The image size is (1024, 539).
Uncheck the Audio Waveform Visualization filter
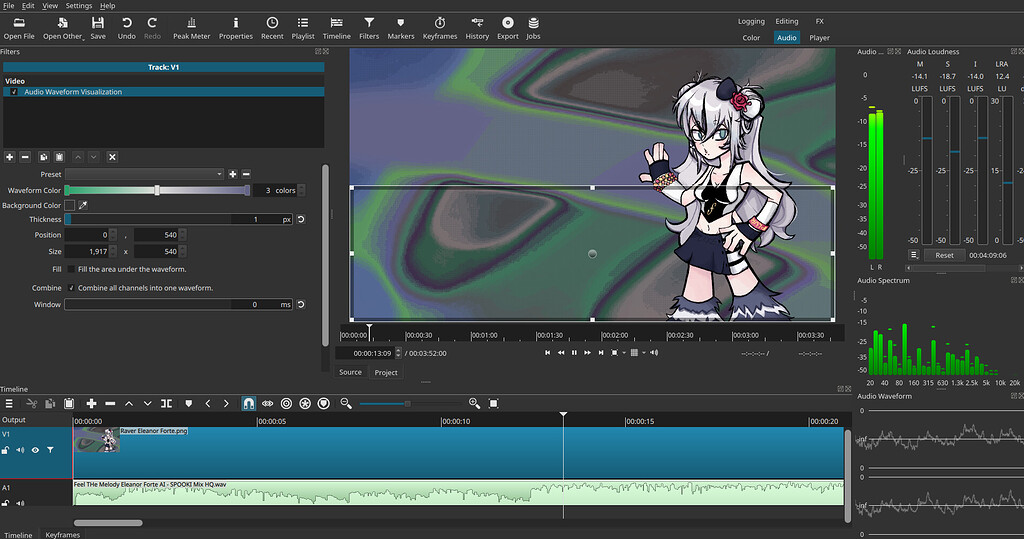coord(14,92)
